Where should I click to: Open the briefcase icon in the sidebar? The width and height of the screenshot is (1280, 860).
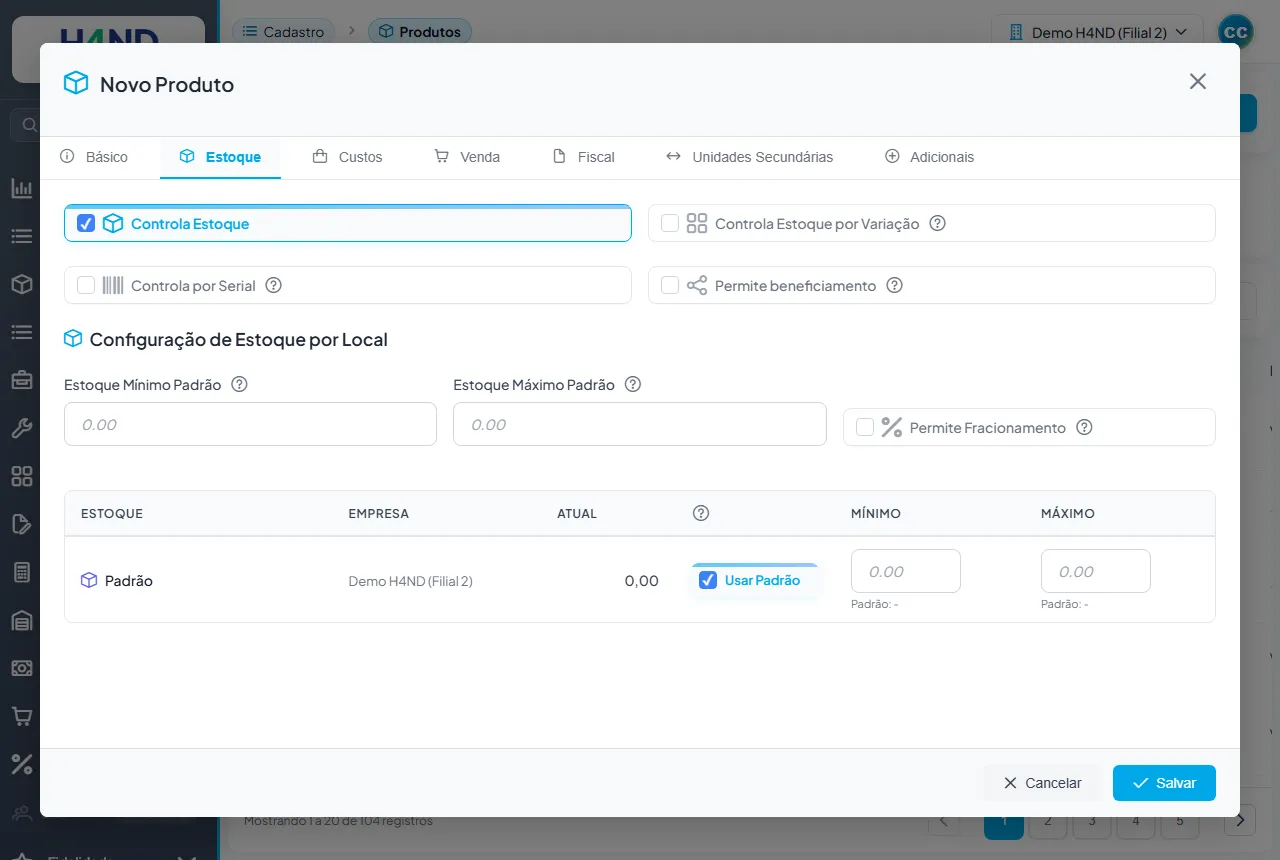21,380
